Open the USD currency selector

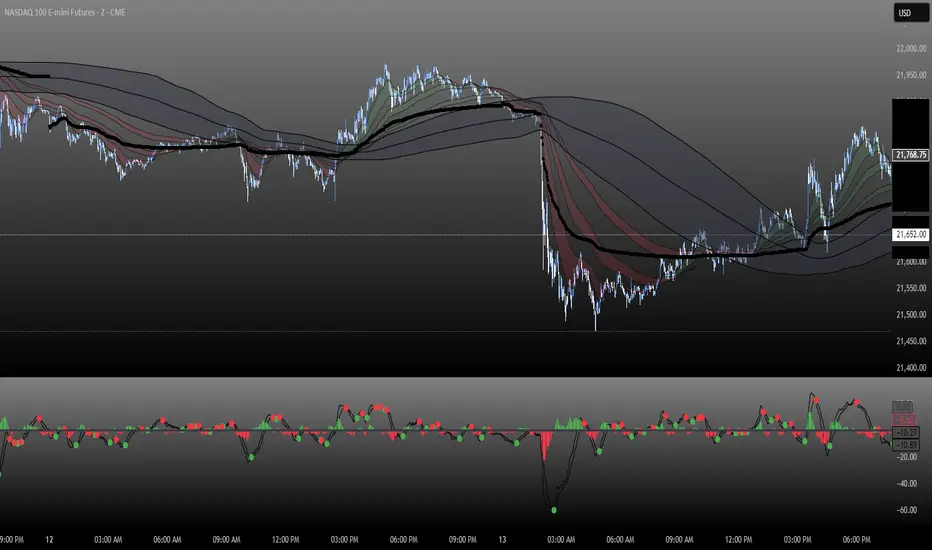(911, 13)
